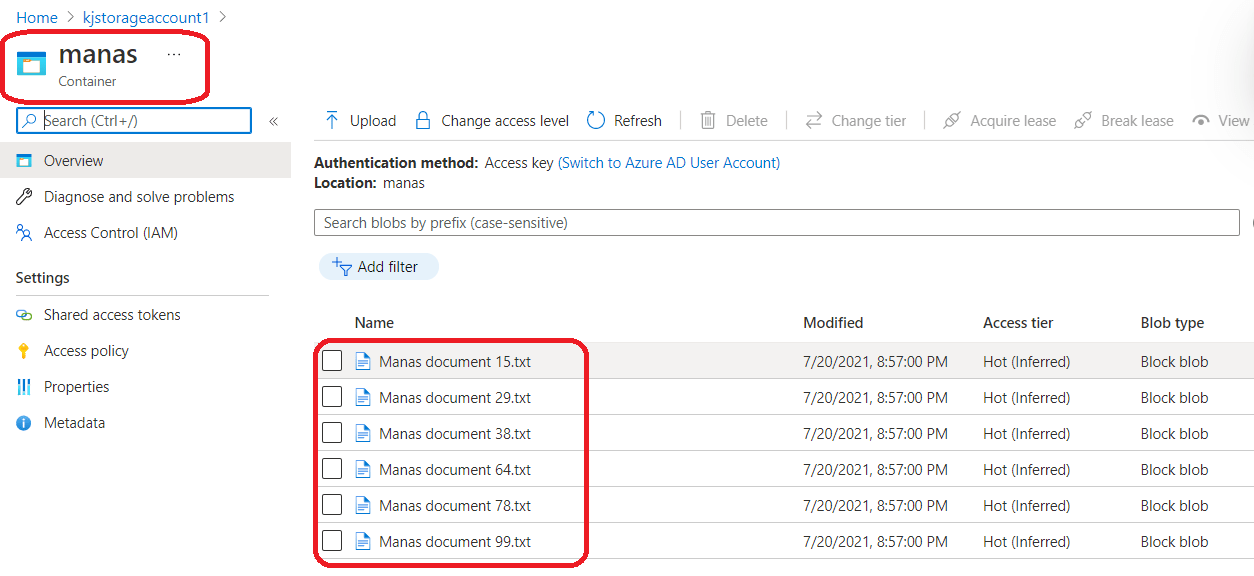This screenshot has height=576, width=1254.
Task: Click the file icon of Manas document 15.txt
Action: (363, 361)
